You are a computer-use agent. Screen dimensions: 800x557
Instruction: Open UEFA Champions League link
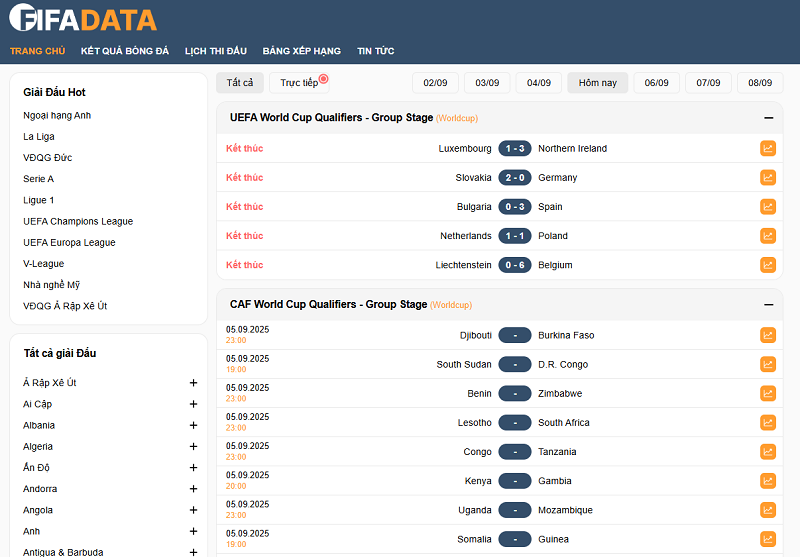[78, 221]
